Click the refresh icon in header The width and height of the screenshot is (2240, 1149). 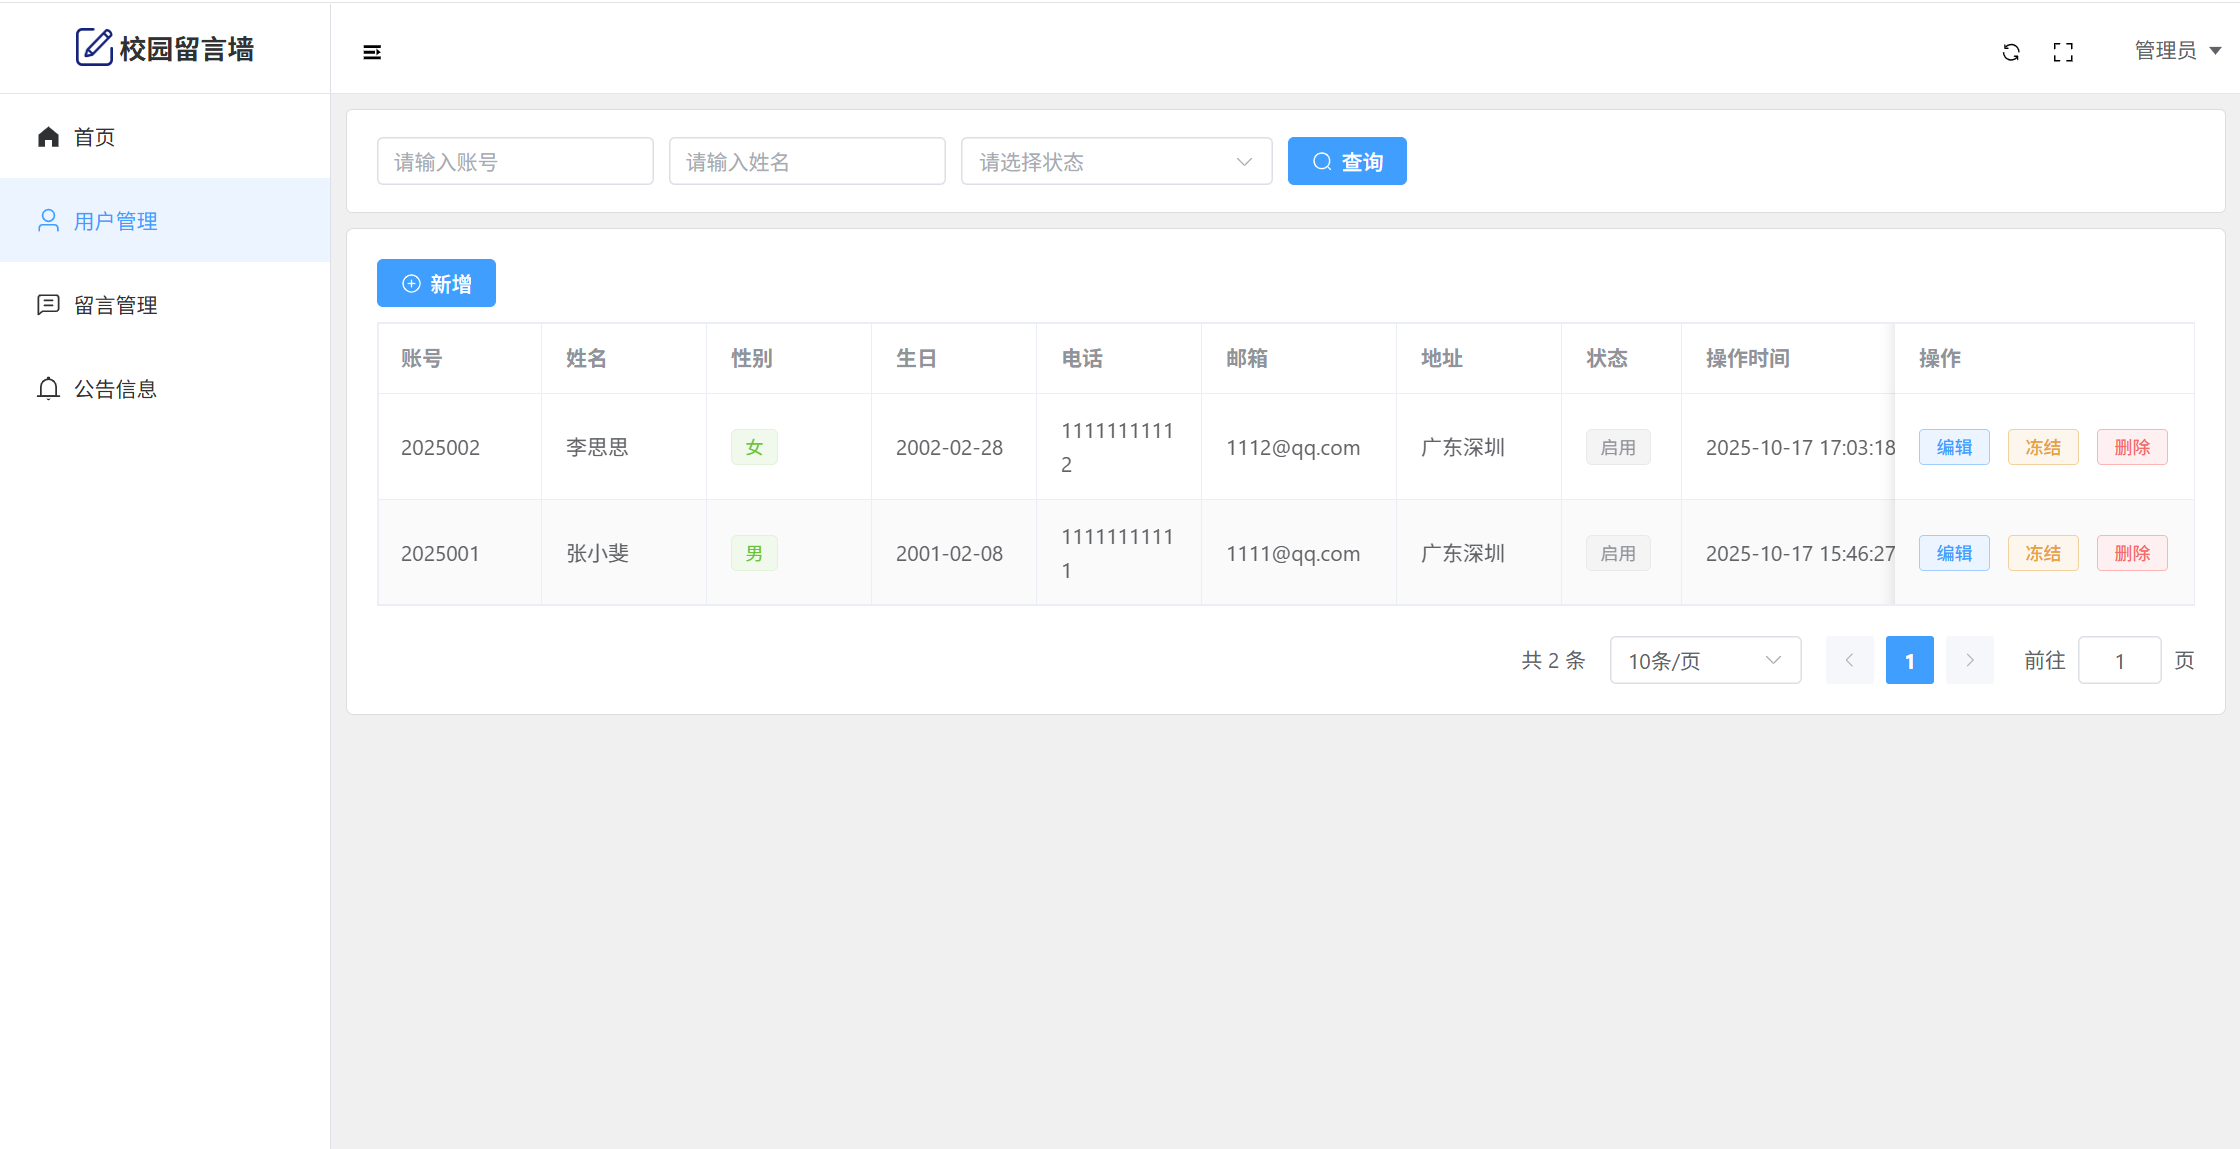click(2011, 52)
